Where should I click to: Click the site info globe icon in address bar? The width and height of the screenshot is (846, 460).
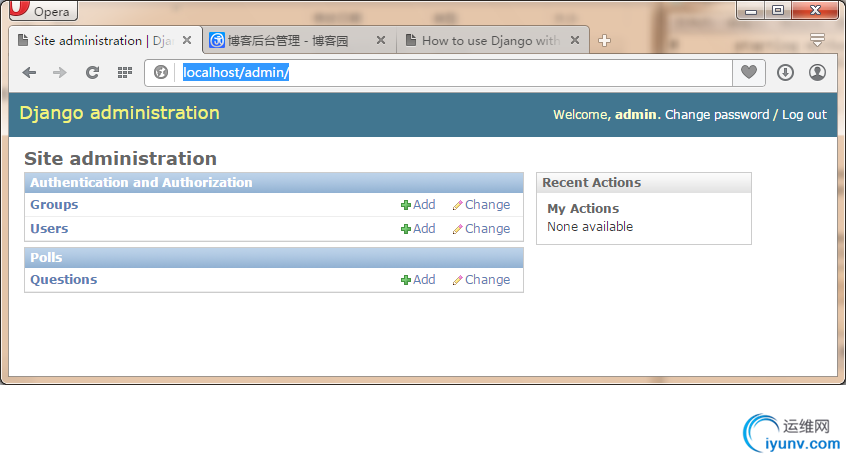coord(161,72)
